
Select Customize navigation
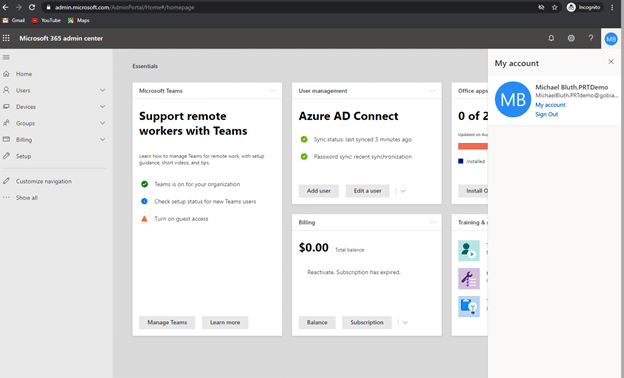pos(44,181)
